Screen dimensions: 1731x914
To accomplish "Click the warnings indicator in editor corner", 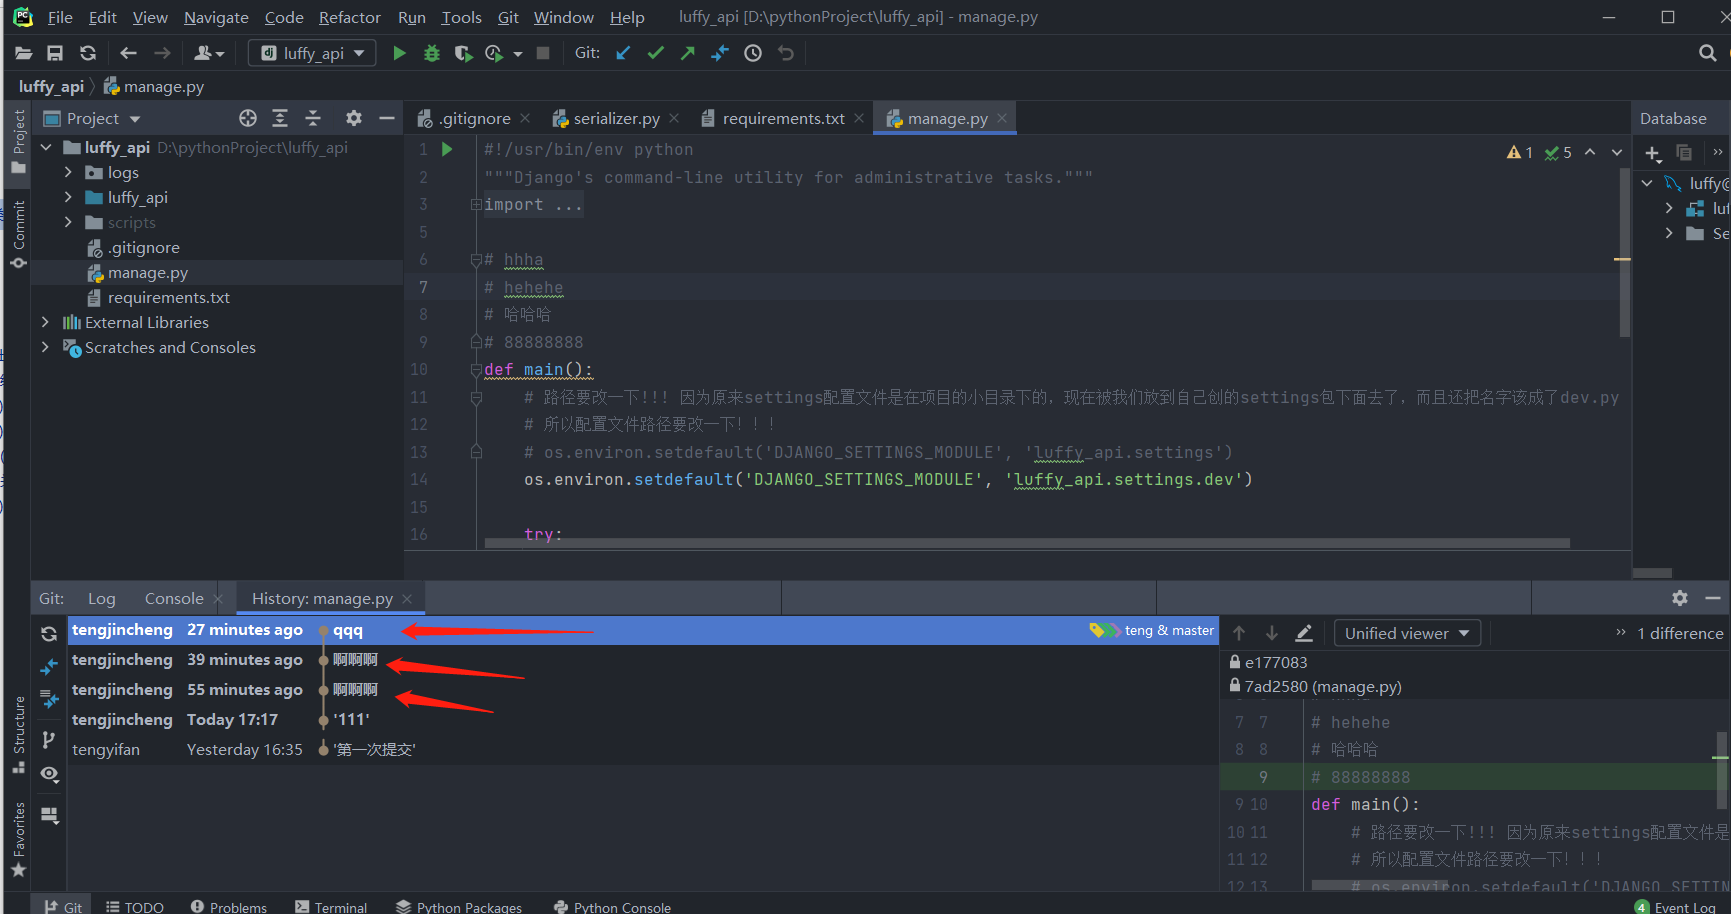I will (1520, 152).
